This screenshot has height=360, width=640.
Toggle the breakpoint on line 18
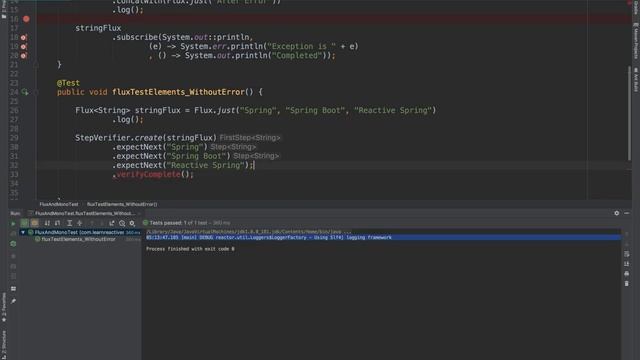click(x=24, y=37)
